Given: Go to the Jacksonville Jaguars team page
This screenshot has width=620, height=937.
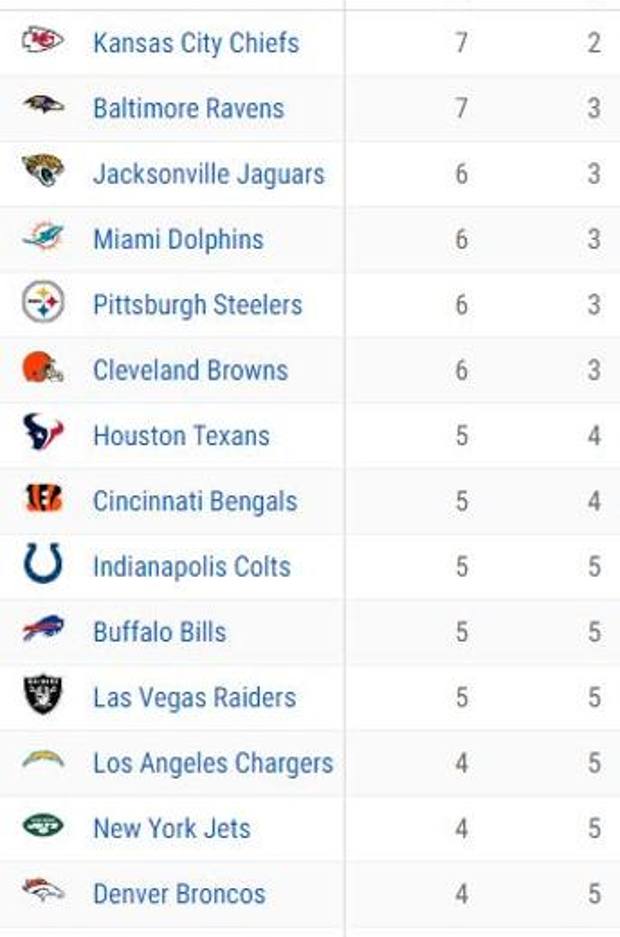Looking at the screenshot, I should (x=208, y=174).
